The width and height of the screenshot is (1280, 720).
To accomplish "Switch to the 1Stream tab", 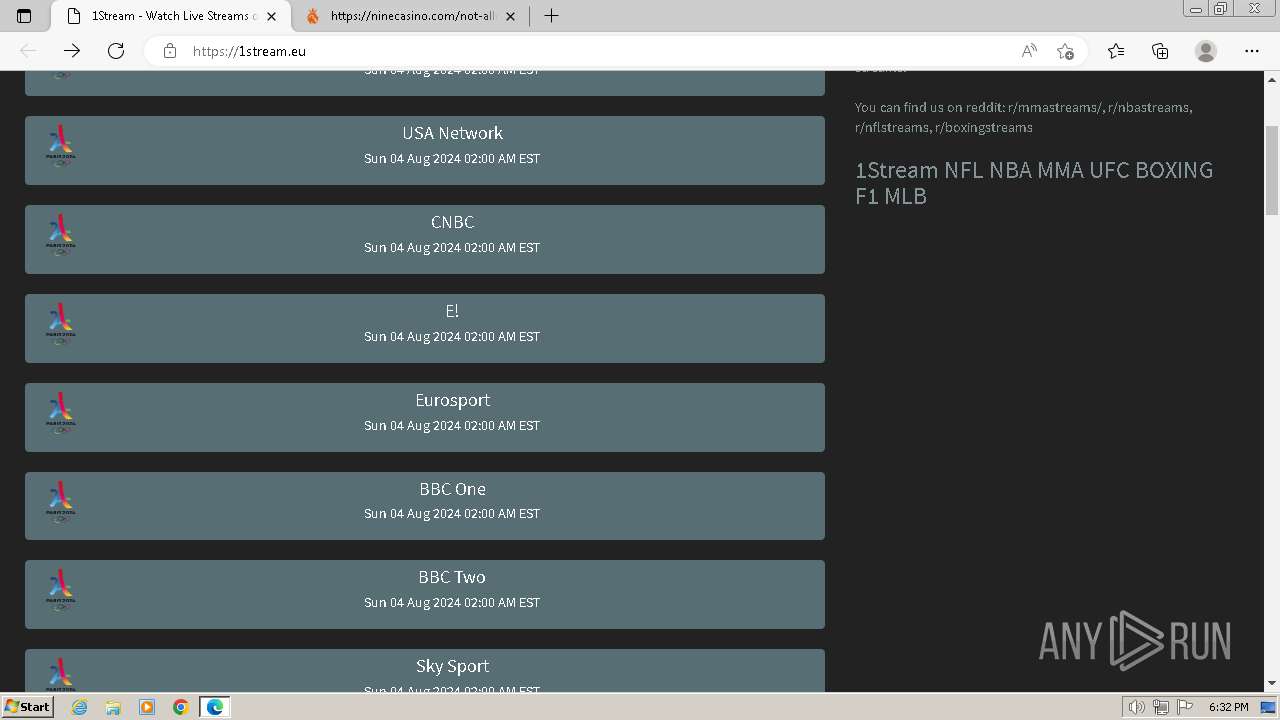I will pyautogui.click(x=172, y=16).
